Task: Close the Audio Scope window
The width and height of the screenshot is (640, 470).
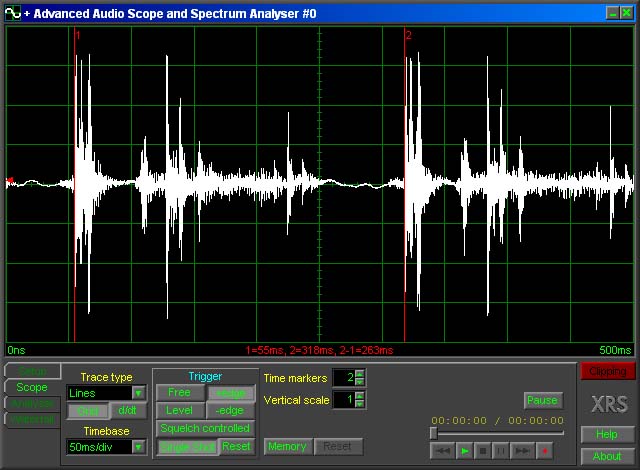Action: click(x=627, y=13)
